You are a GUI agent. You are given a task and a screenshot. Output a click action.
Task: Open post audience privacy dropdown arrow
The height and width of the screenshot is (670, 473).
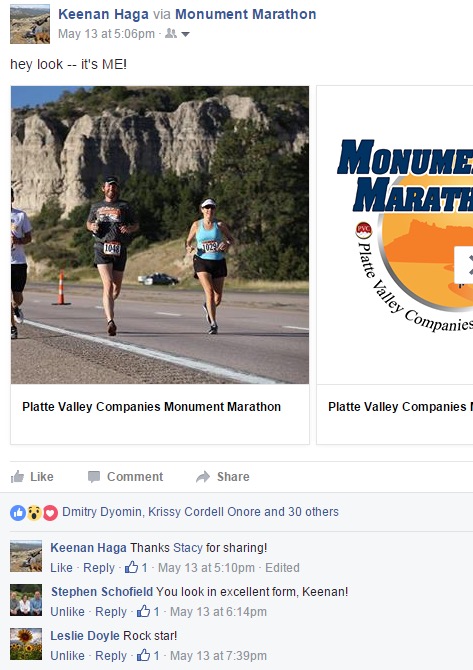[185, 34]
